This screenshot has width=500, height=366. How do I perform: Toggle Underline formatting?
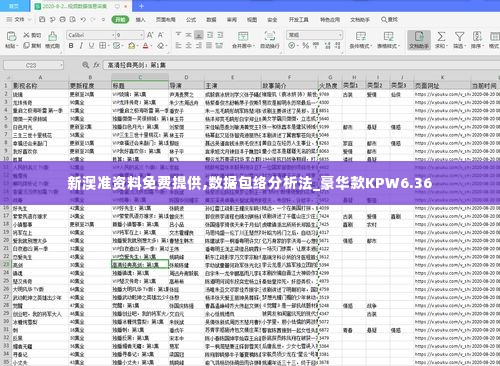click(91, 46)
